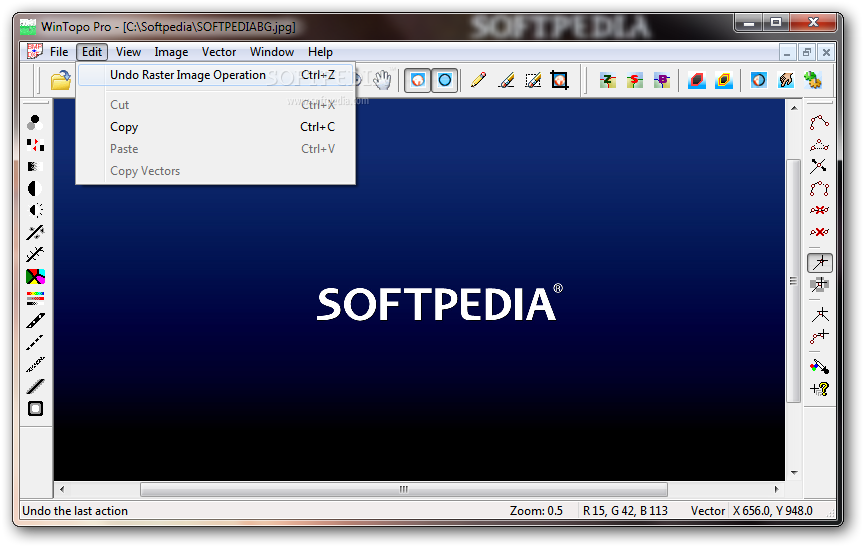Select the four-node arch polyline tool

[x=819, y=188]
